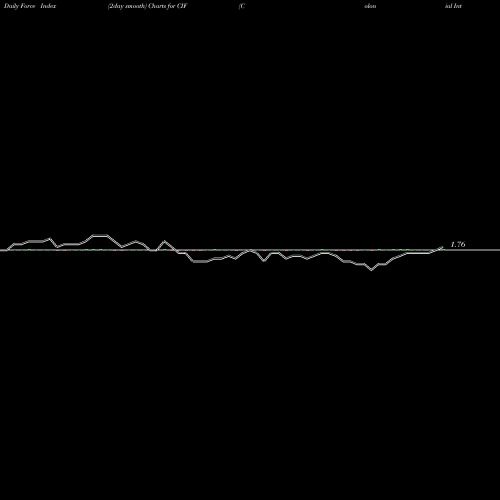Click the 1.76 force index value label
The height and width of the screenshot is (500, 500).
point(458,244)
